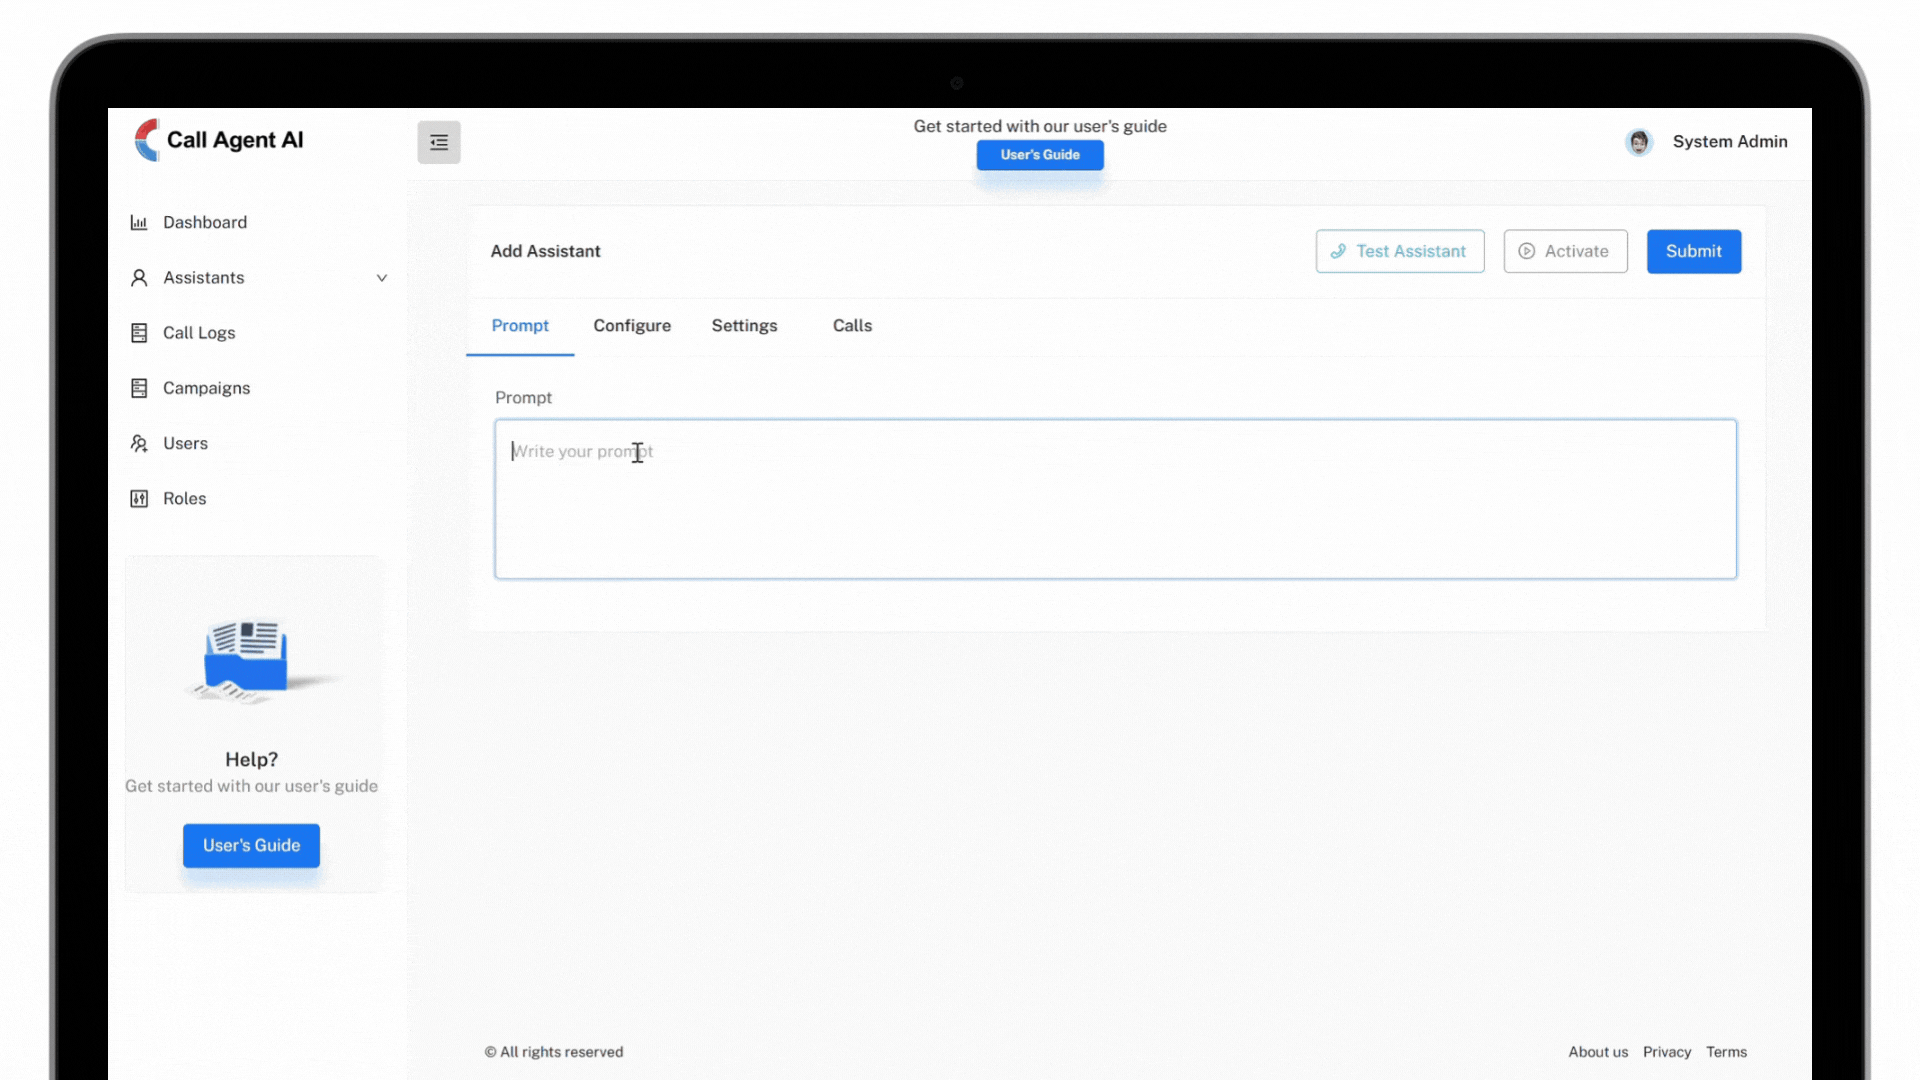Click the Users sidebar icon
The image size is (1920, 1080).
[139, 443]
